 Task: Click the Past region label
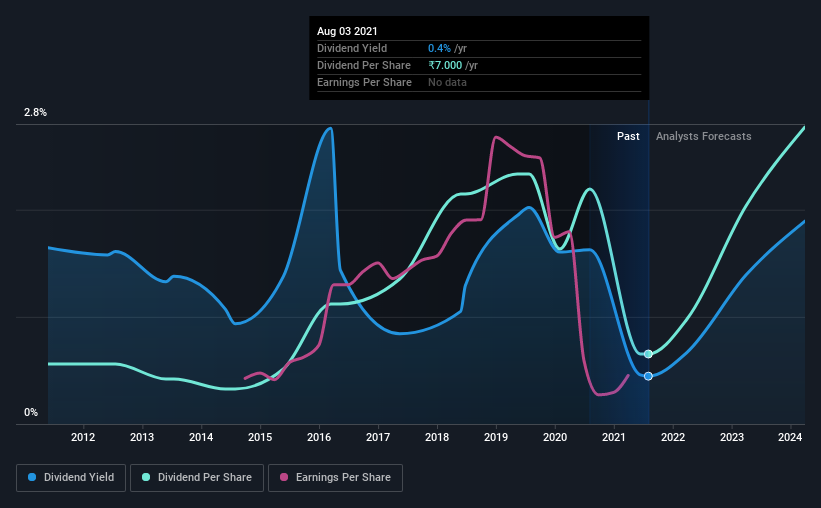pyautogui.click(x=628, y=136)
